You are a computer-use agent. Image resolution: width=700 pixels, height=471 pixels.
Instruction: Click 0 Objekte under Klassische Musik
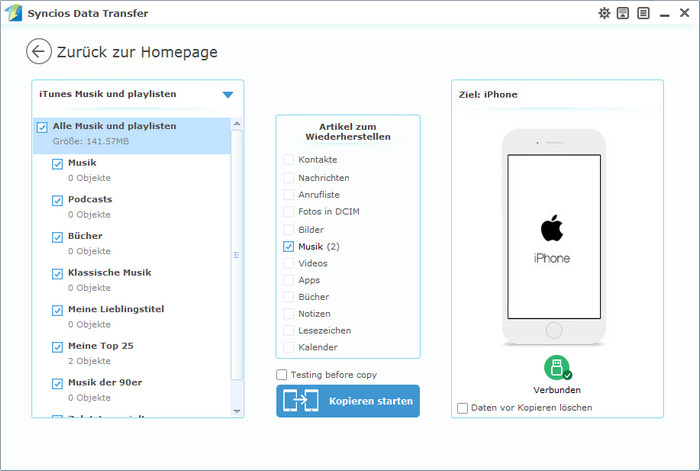(89, 288)
